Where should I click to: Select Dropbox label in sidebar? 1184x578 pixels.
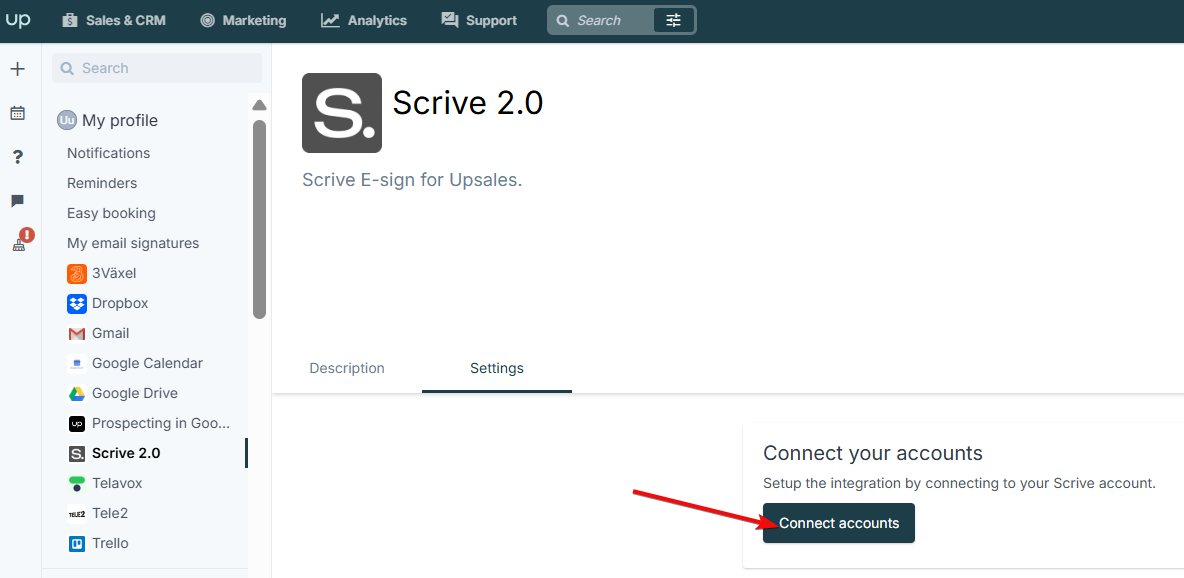click(x=120, y=303)
